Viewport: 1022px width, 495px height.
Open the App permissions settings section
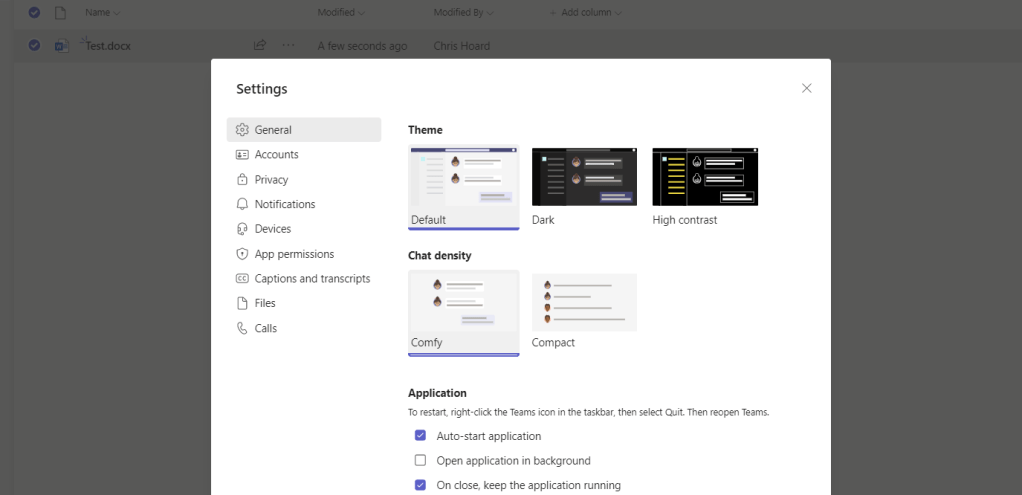(x=294, y=254)
